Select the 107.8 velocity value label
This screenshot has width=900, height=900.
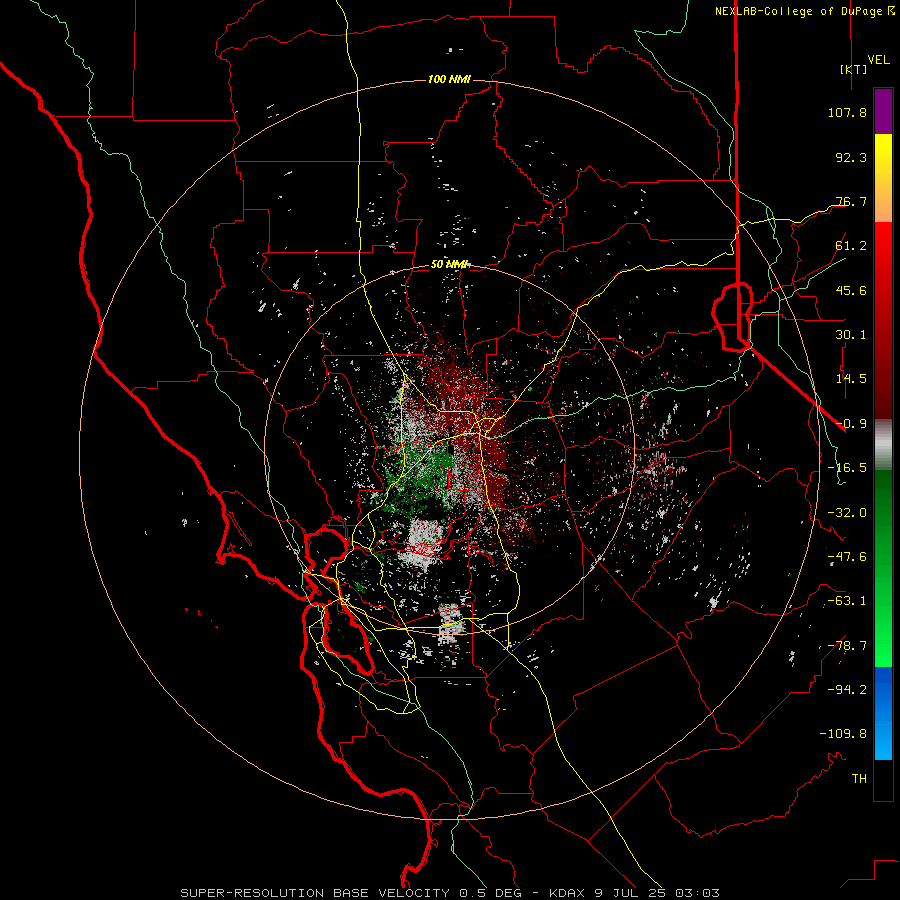(847, 112)
